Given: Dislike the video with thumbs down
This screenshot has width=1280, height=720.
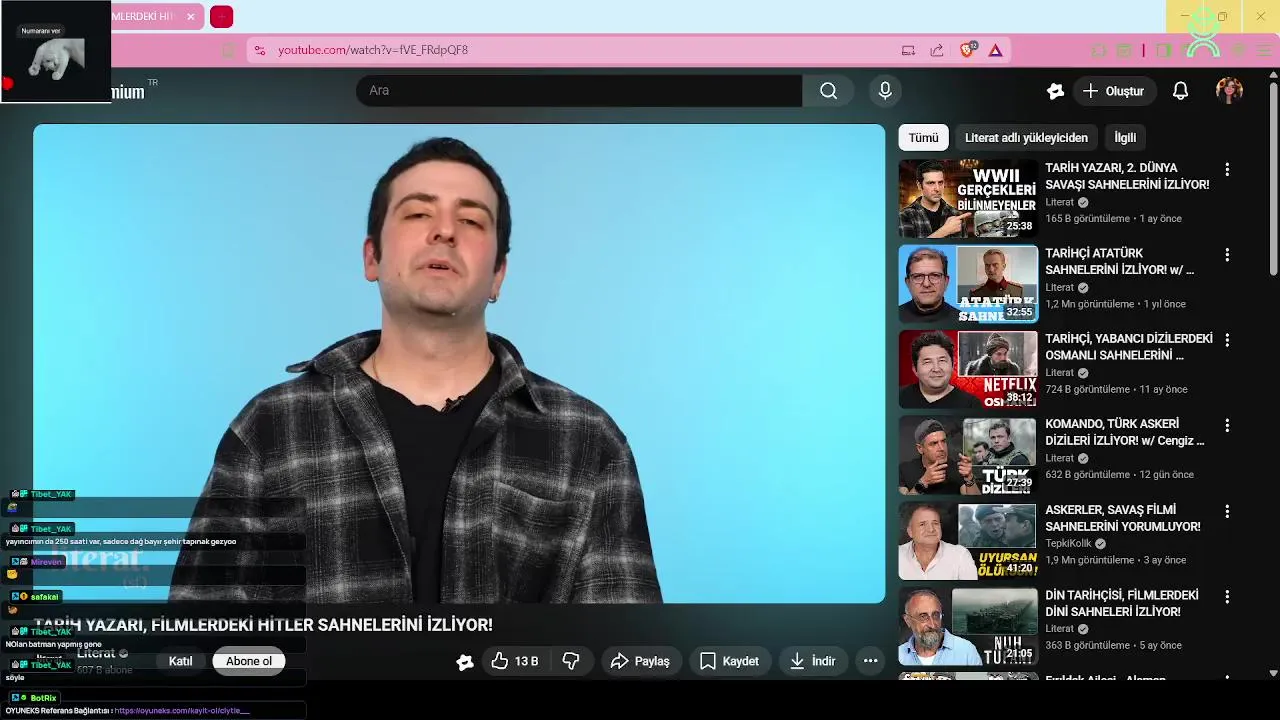Looking at the screenshot, I should coord(571,661).
